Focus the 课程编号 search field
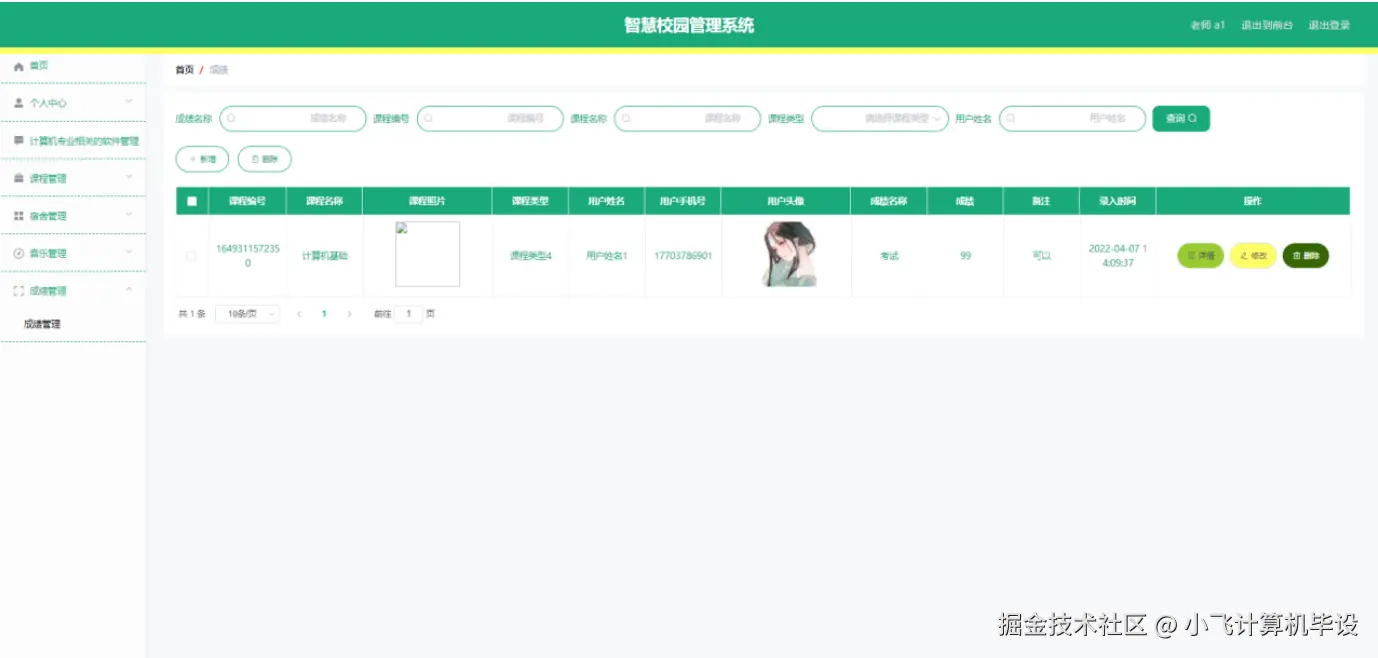 (490, 119)
